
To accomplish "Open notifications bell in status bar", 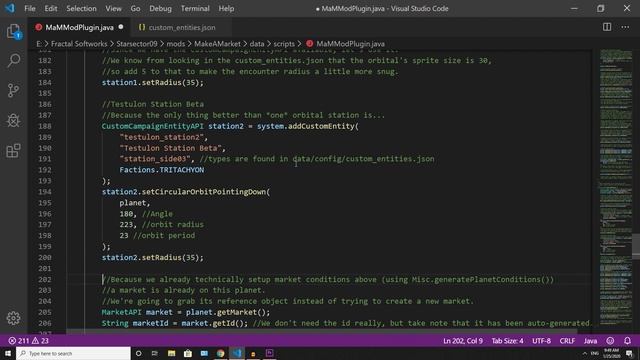I will tap(627, 341).
